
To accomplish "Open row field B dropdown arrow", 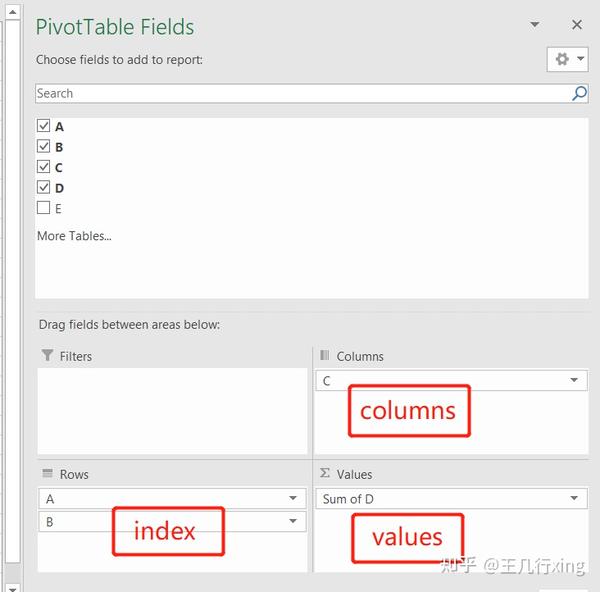I will pos(293,521).
